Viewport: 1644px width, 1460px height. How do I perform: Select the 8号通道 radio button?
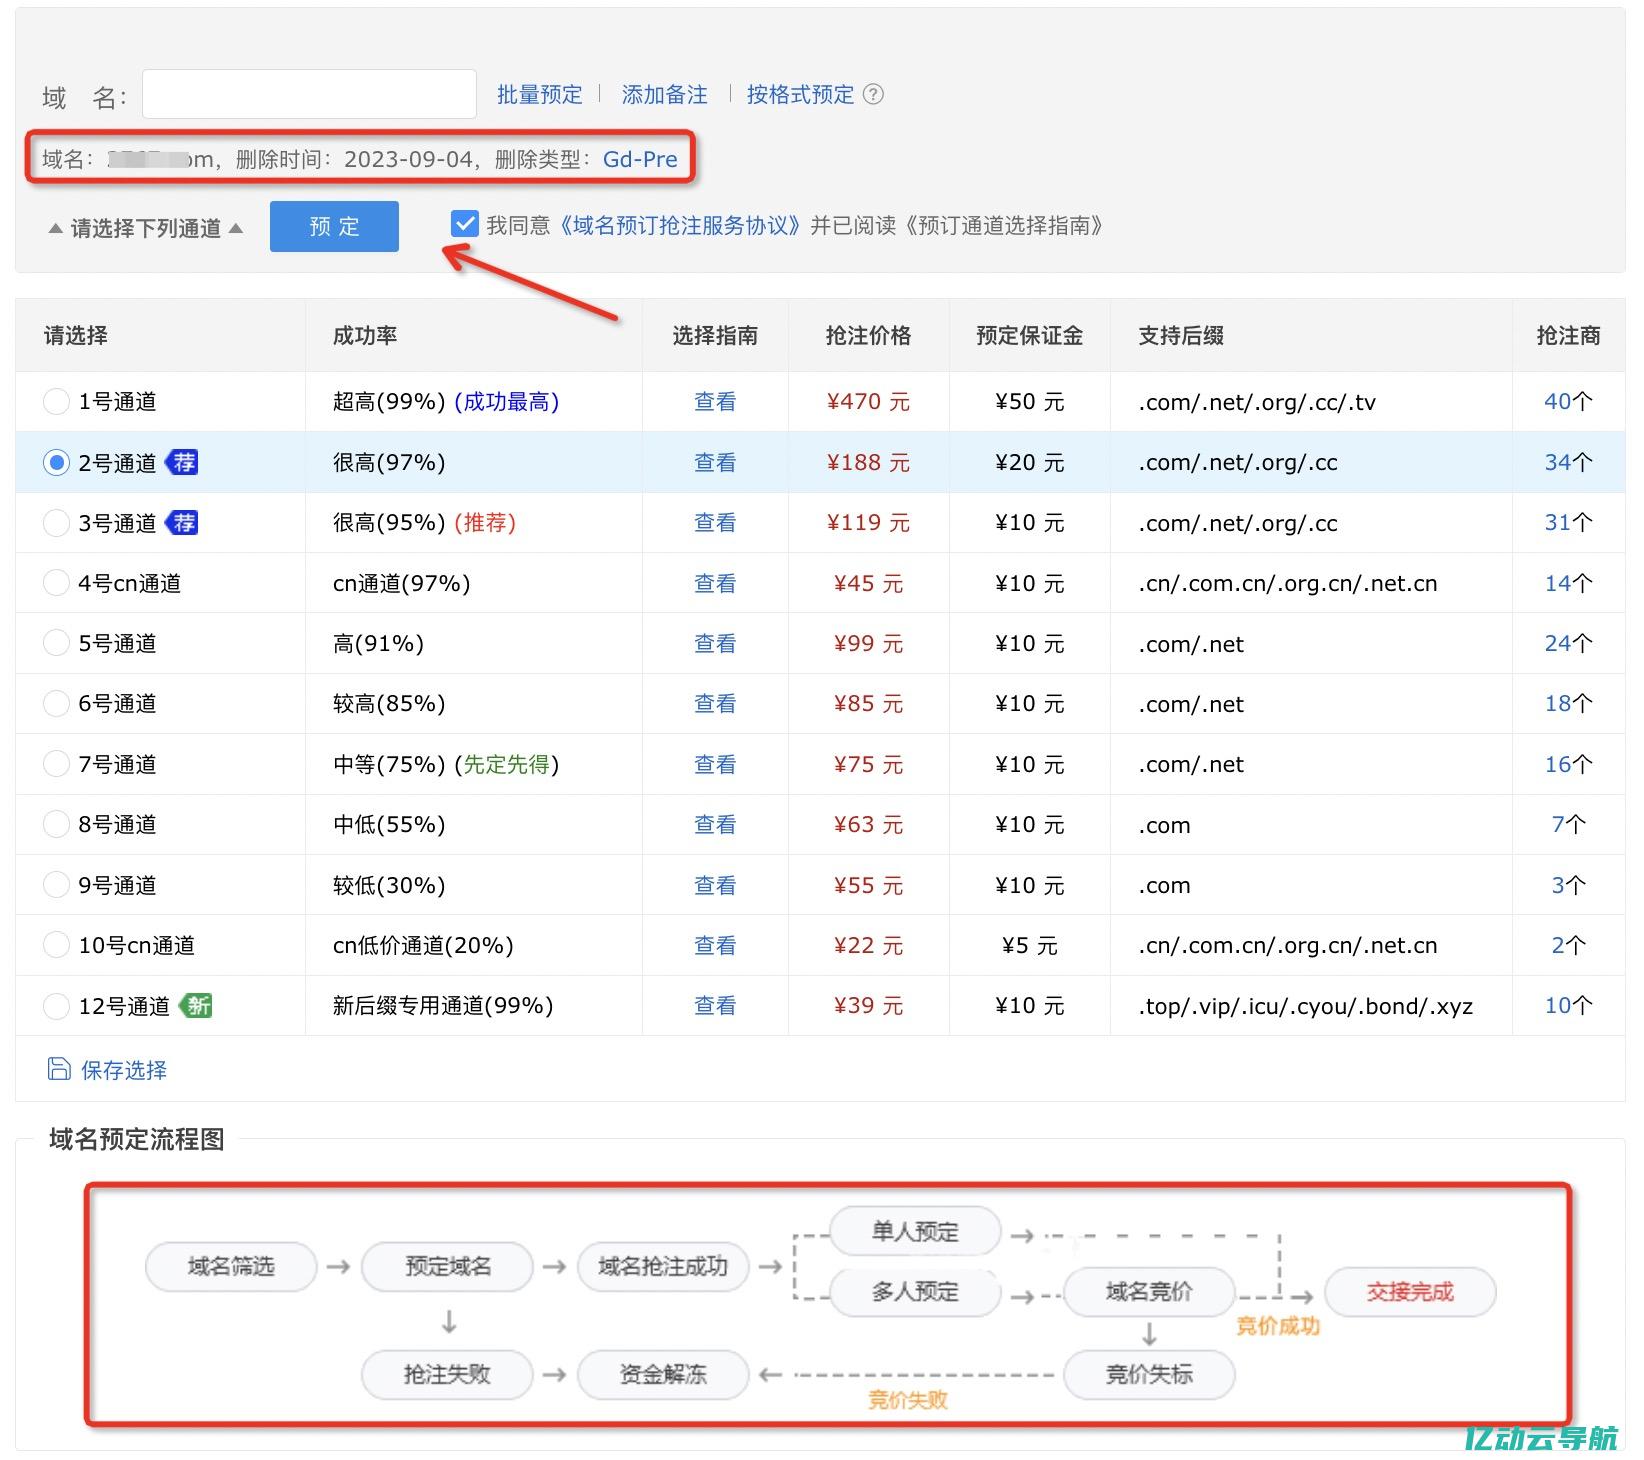[56, 824]
